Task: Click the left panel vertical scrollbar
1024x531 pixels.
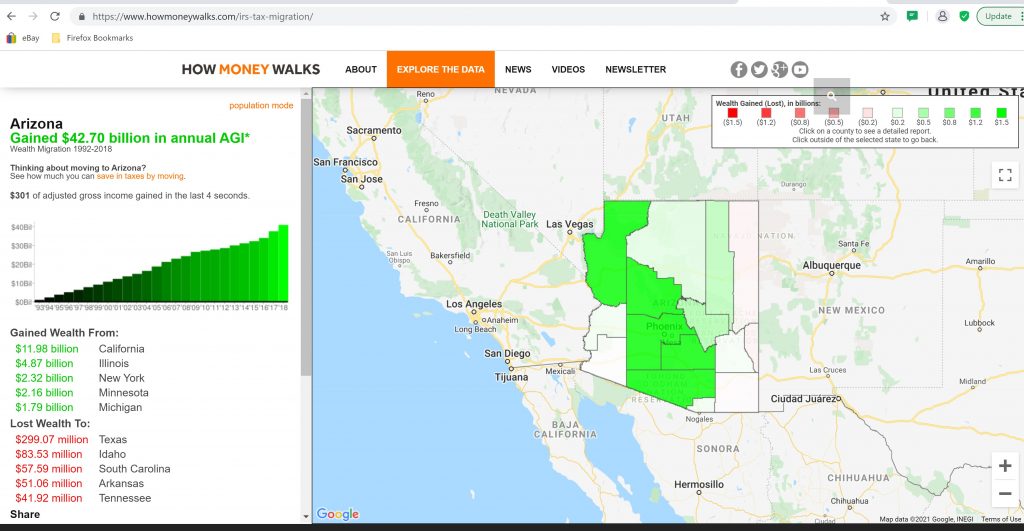Action: 306,238
